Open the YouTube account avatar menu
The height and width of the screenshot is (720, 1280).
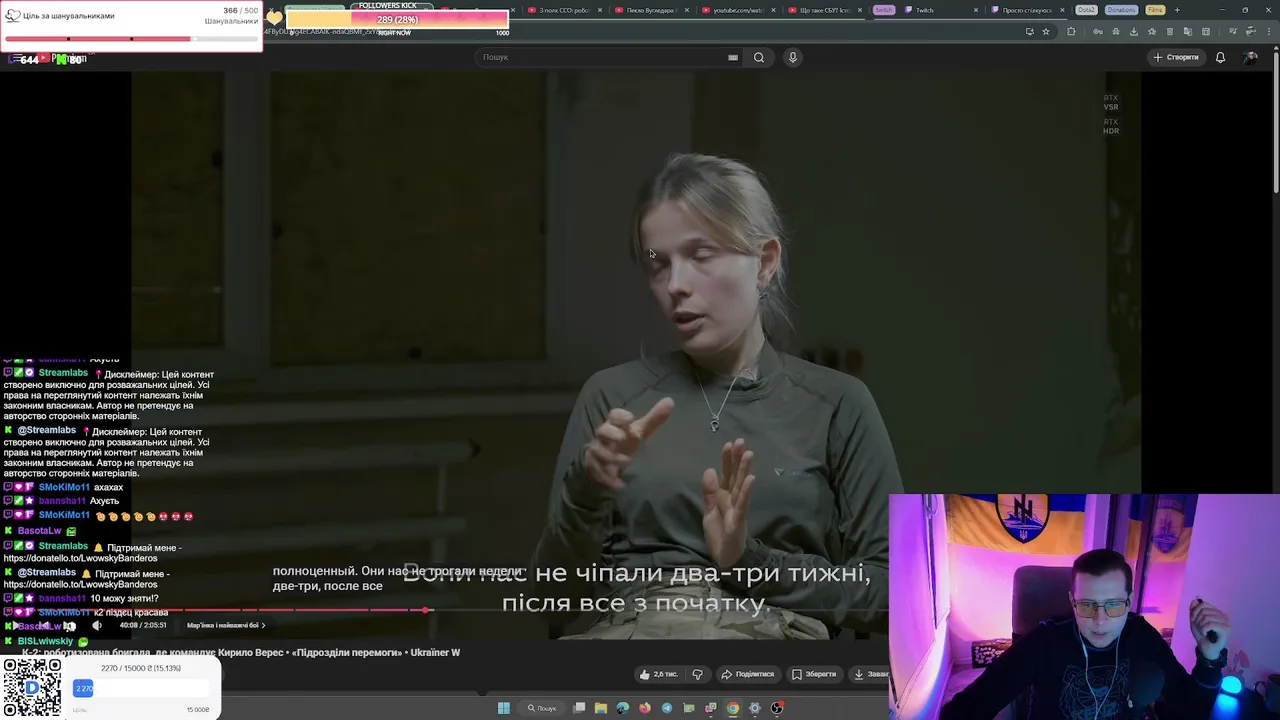[x=1250, y=57]
